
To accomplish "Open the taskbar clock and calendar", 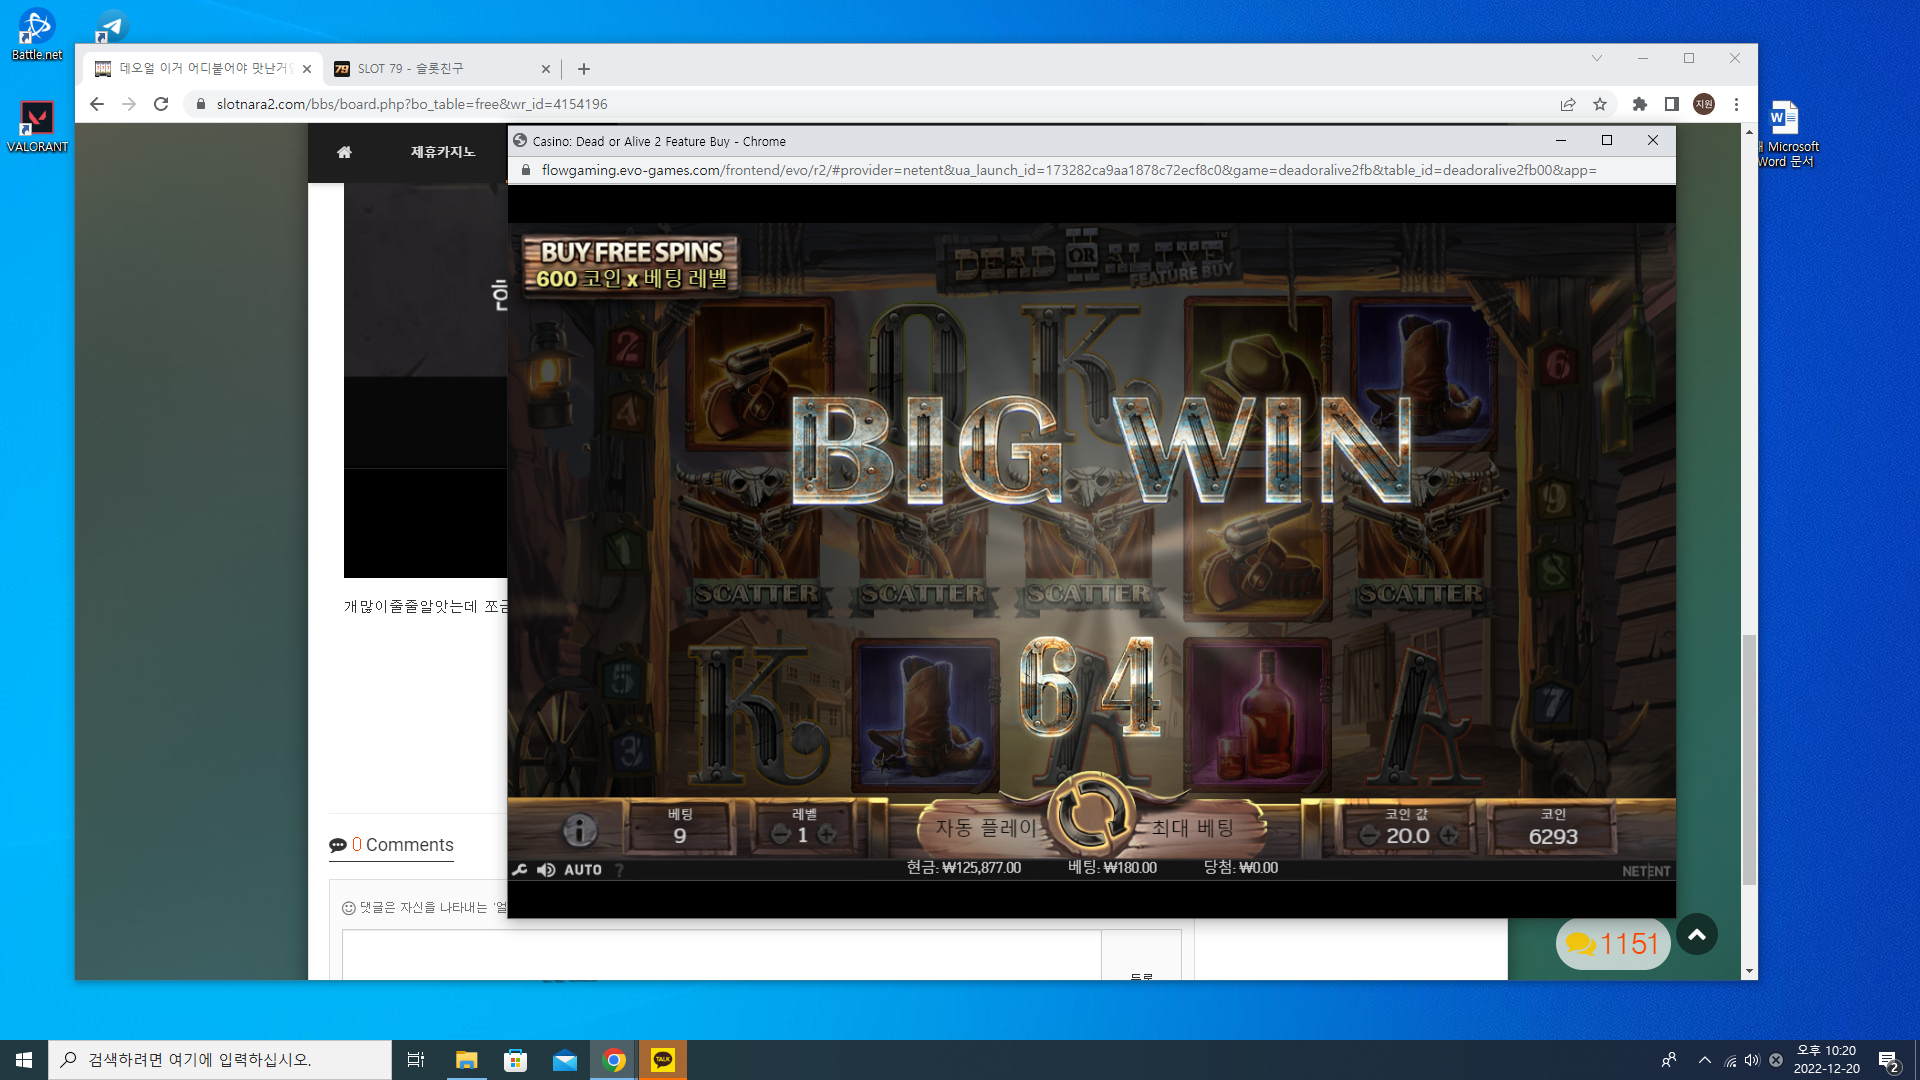I will (x=1826, y=1060).
